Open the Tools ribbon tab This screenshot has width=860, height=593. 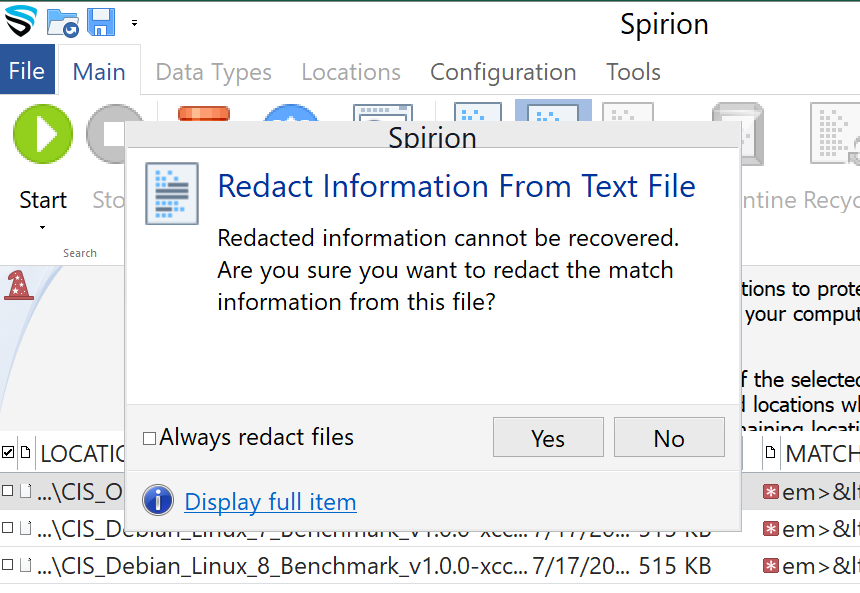tap(633, 72)
